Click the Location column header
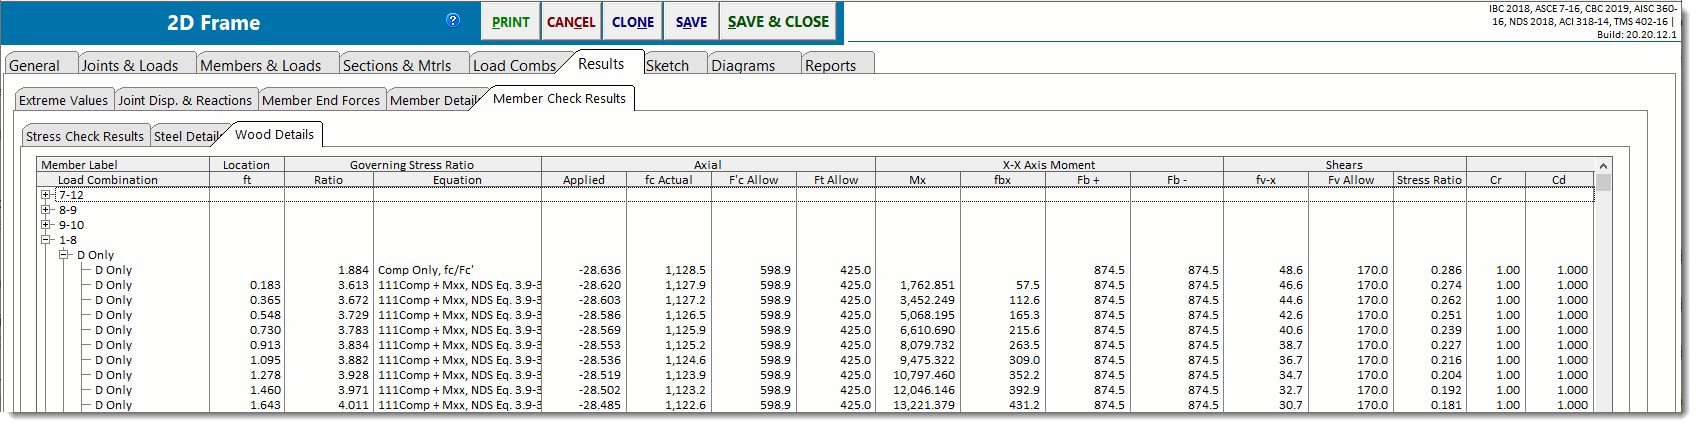Screen dimensions: 1697x427 [x=246, y=165]
